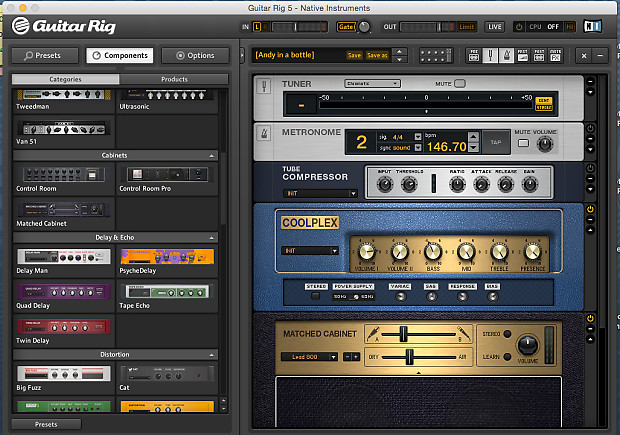Switch to the Products tab
The height and width of the screenshot is (435, 620).
(174, 79)
